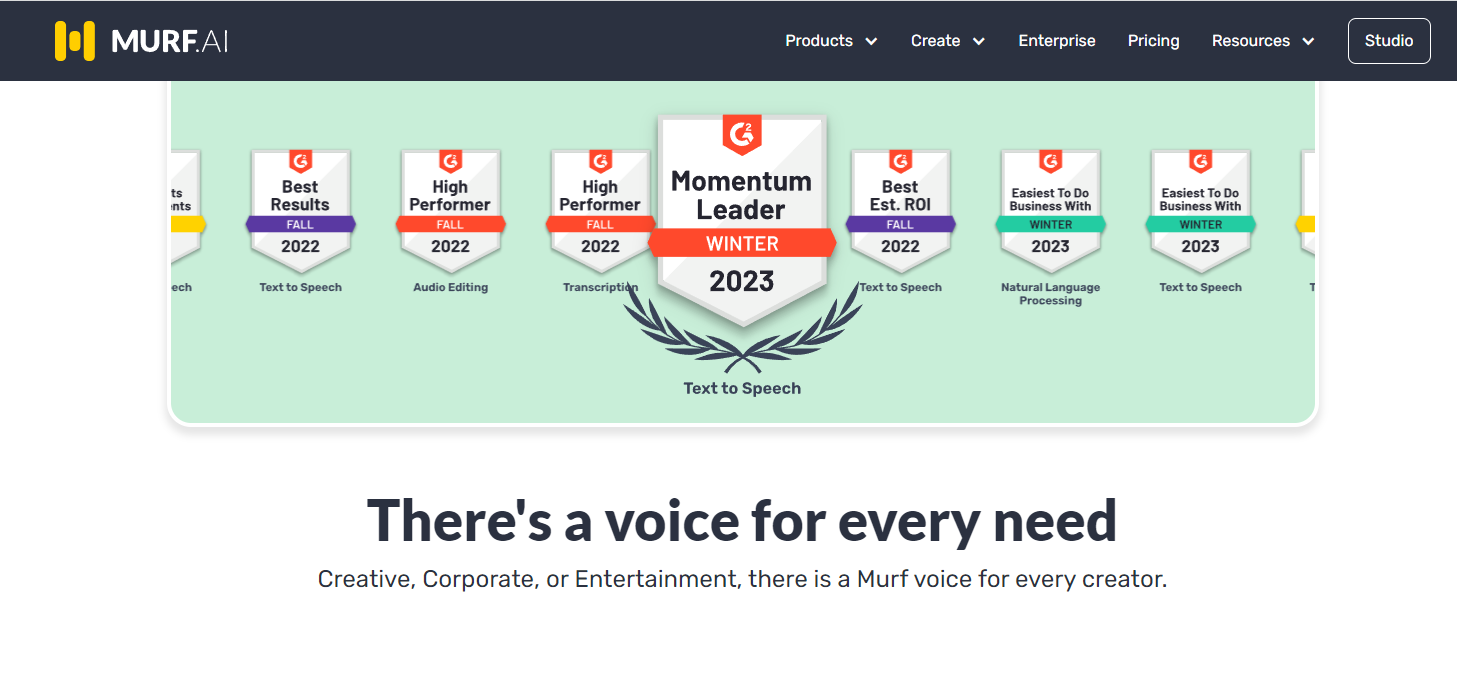Select the Momentum Leader Winter 2023 badge
Viewport: 1457px width, 696px height.
tap(742, 220)
